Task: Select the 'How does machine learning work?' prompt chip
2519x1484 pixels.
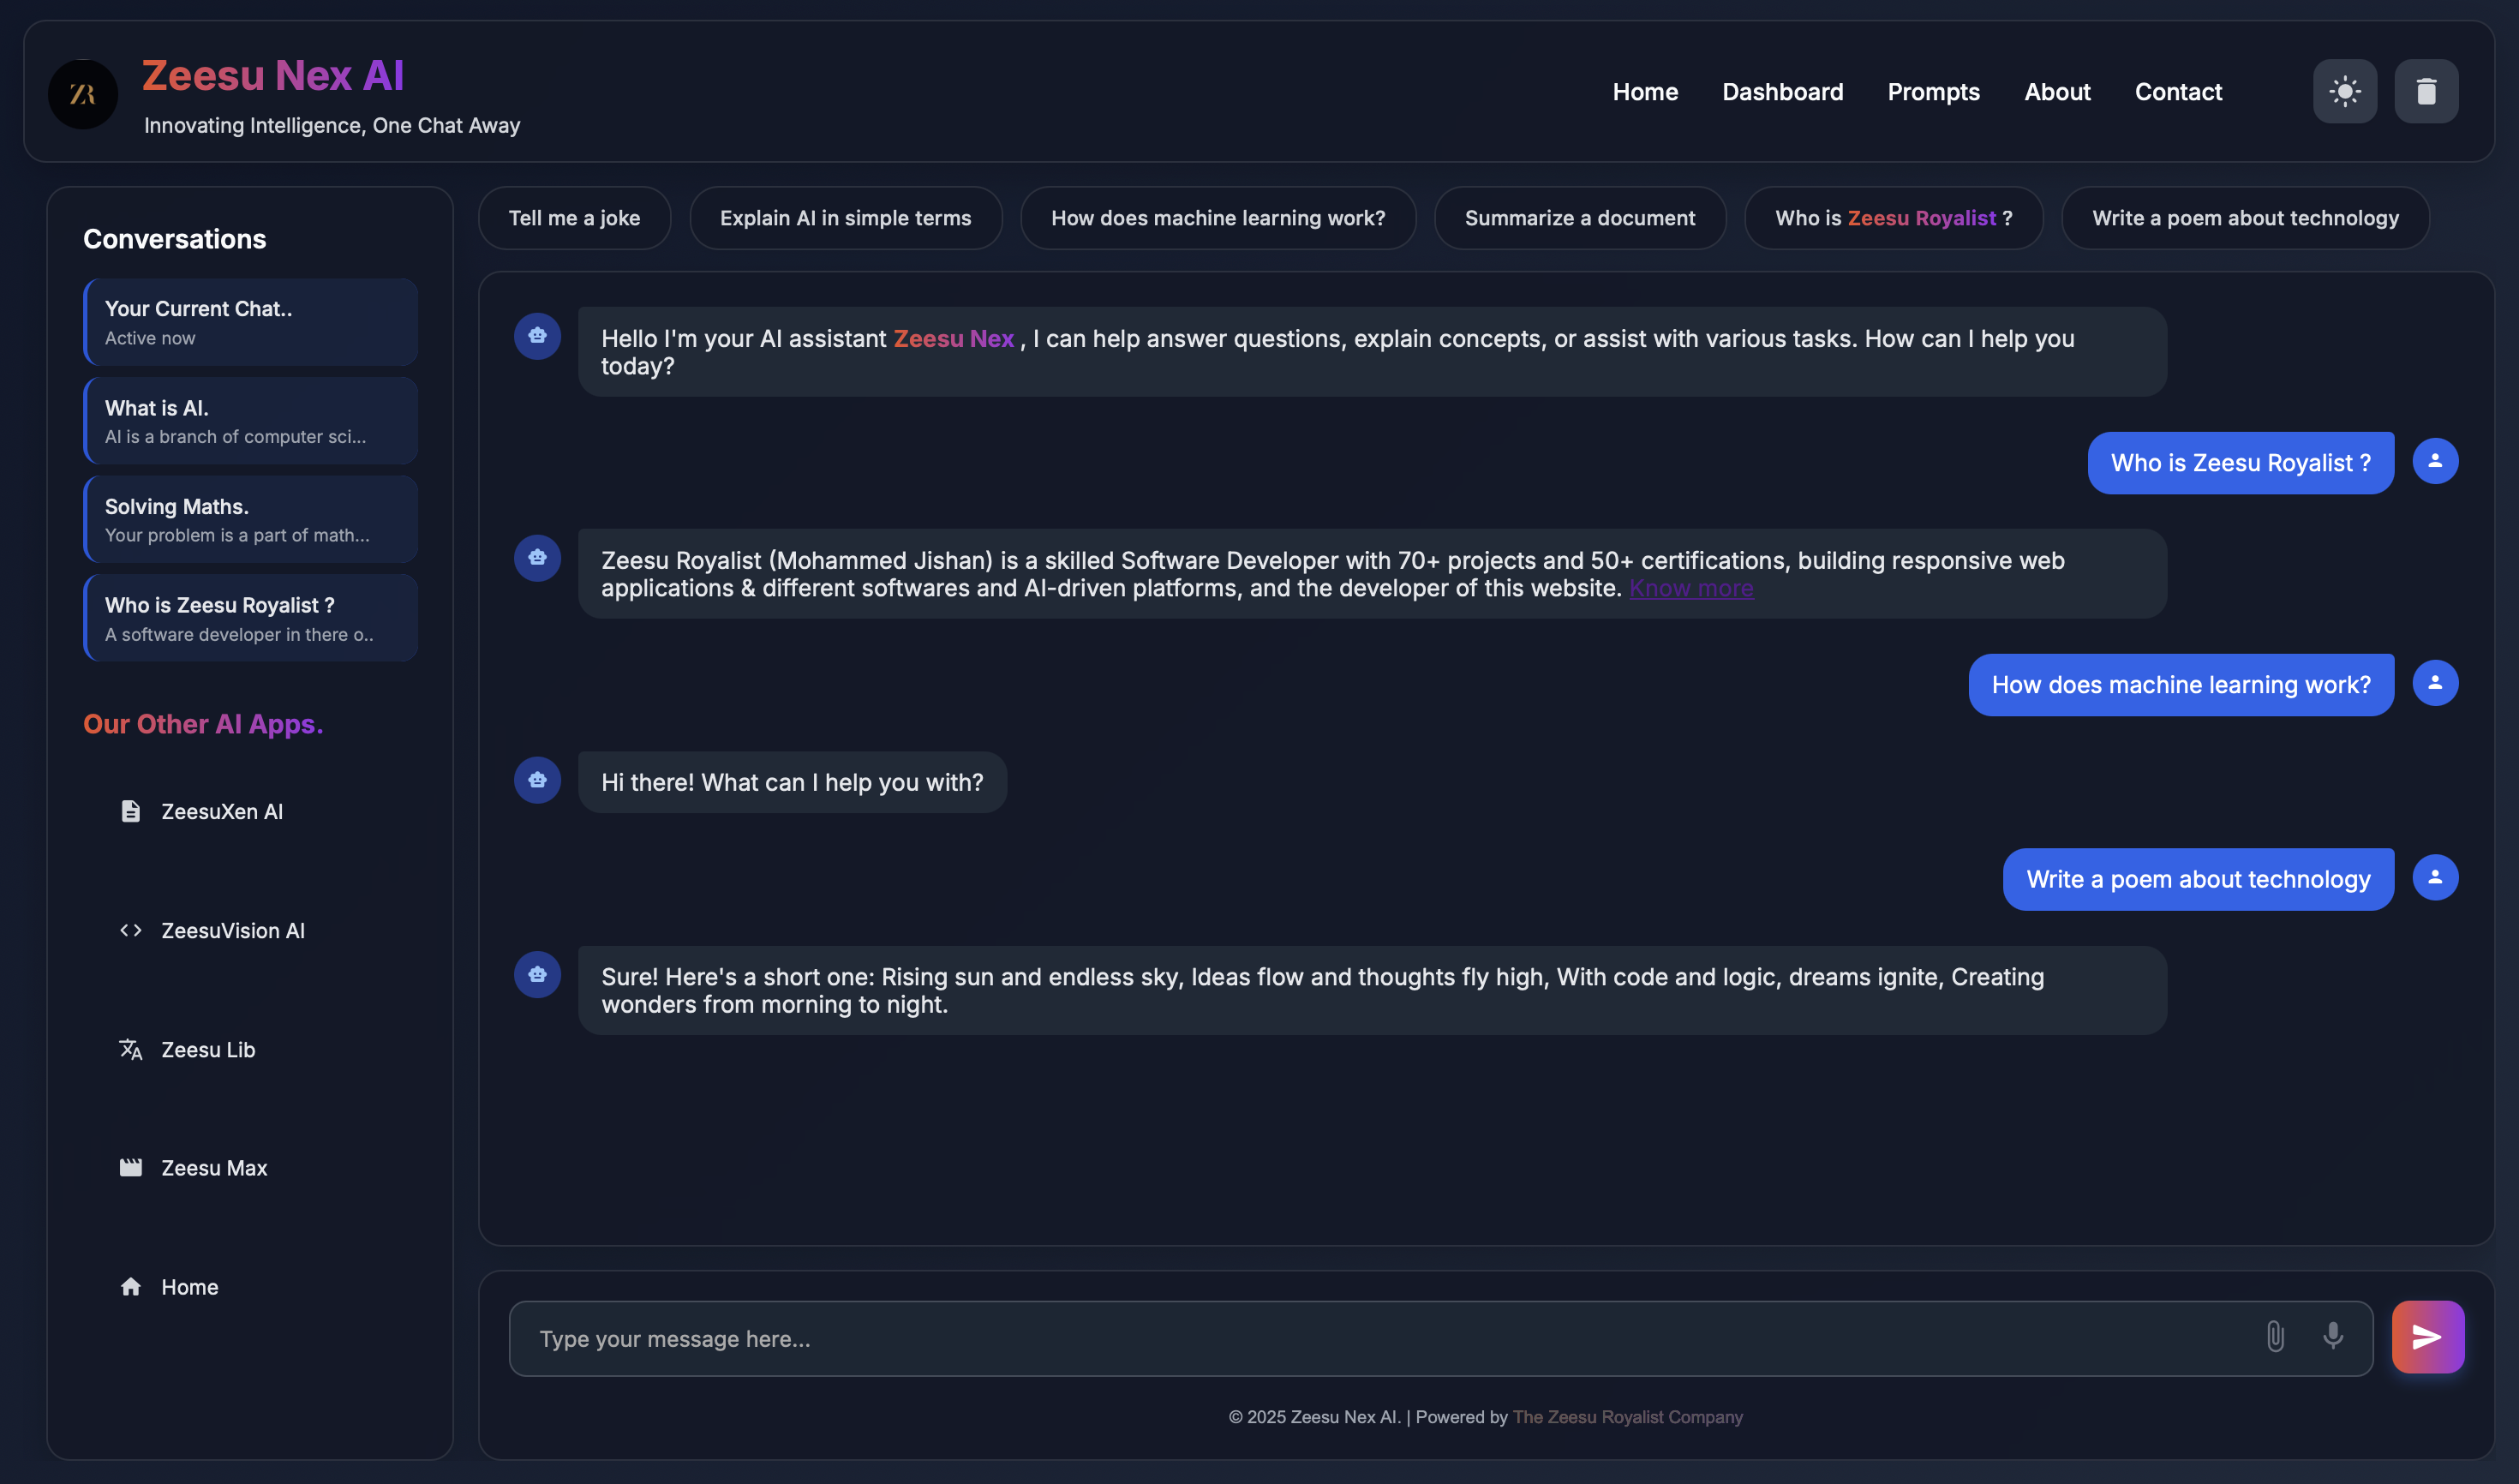Action: (x=1218, y=218)
